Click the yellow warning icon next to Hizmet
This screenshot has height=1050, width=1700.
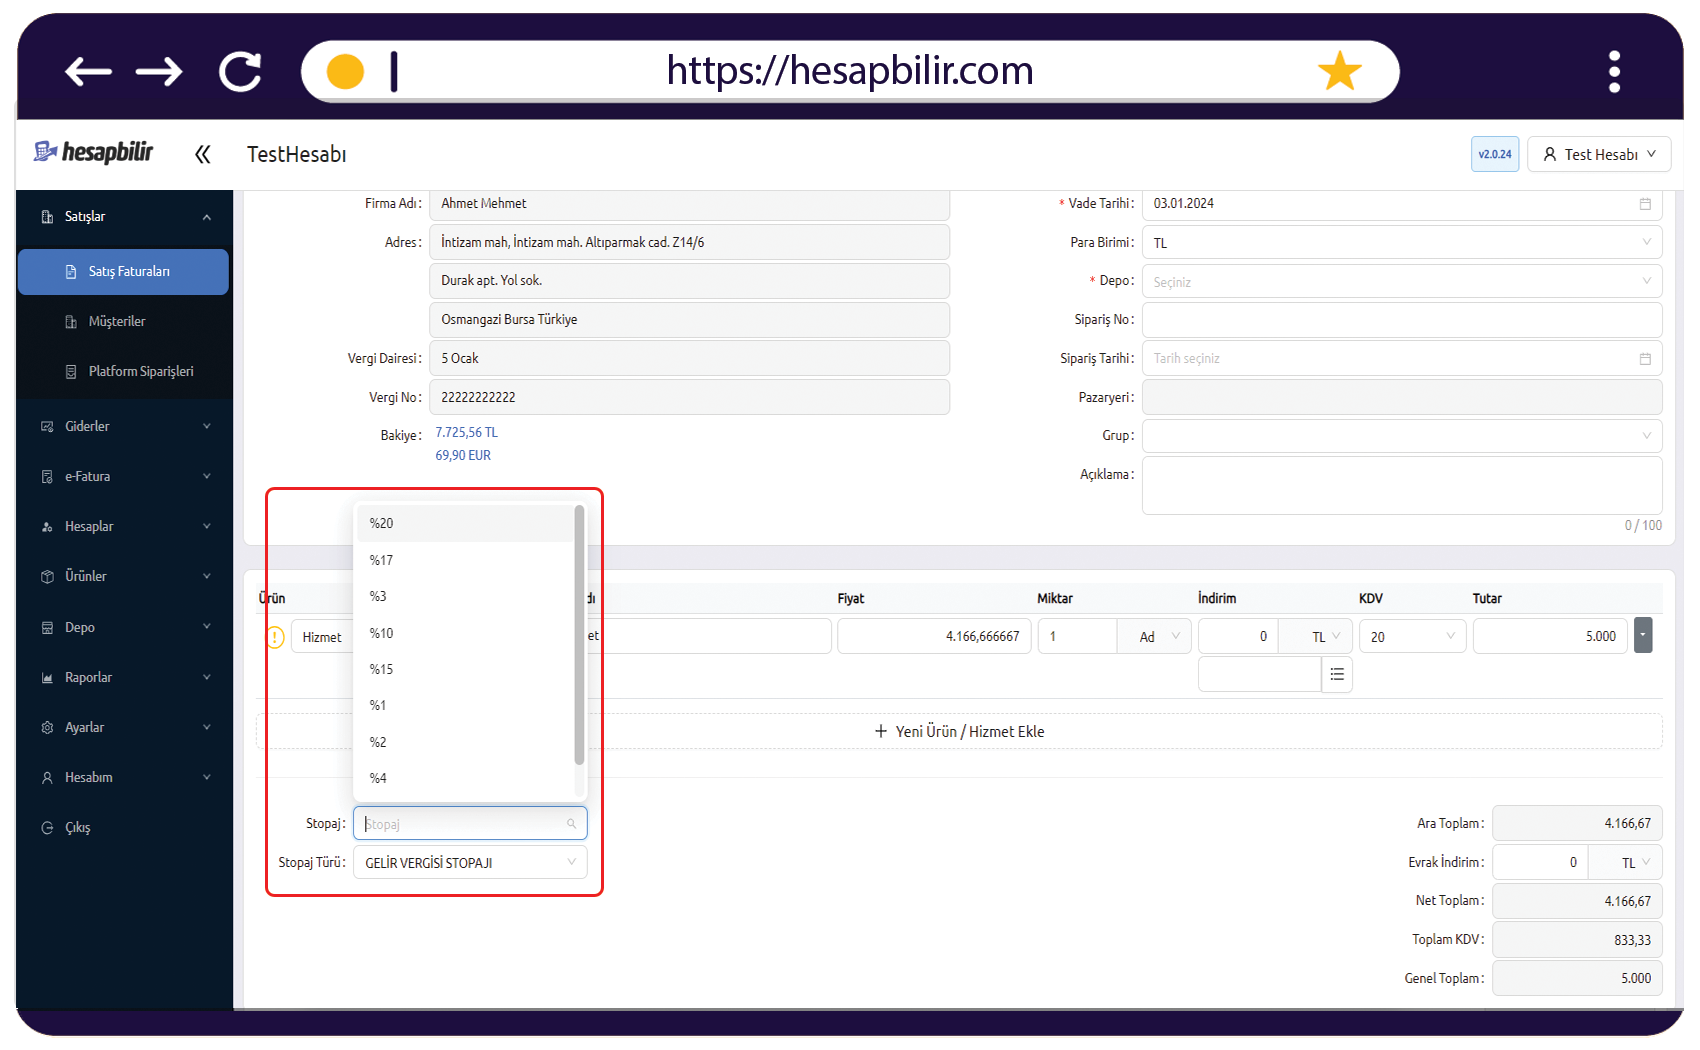pyautogui.click(x=276, y=637)
